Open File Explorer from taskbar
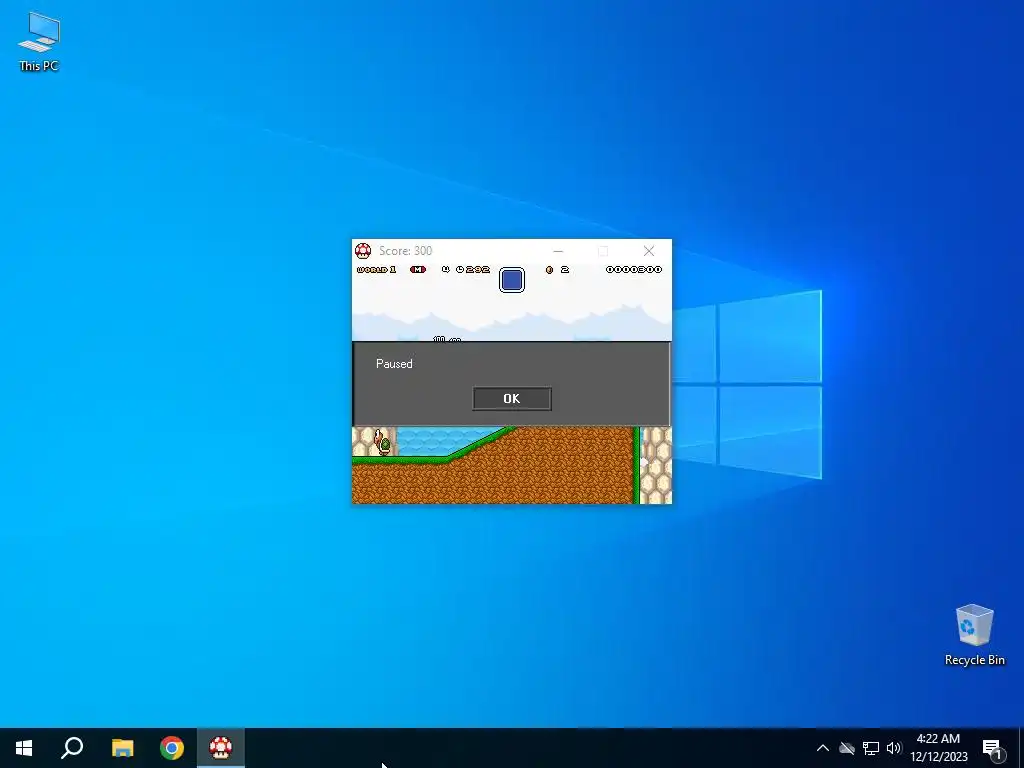Image resolution: width=1024 pixels, height=768 pixels. (x=122, y=748)
